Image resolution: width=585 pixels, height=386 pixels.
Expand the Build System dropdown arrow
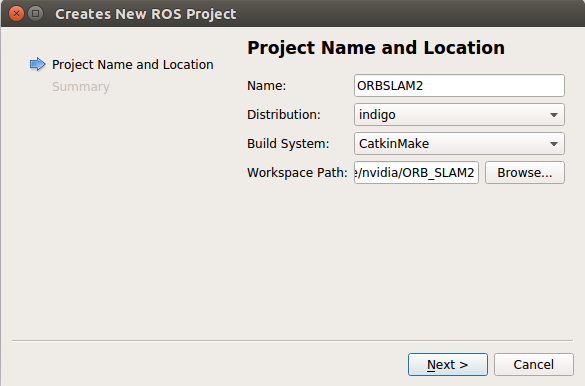click(554, 144)
